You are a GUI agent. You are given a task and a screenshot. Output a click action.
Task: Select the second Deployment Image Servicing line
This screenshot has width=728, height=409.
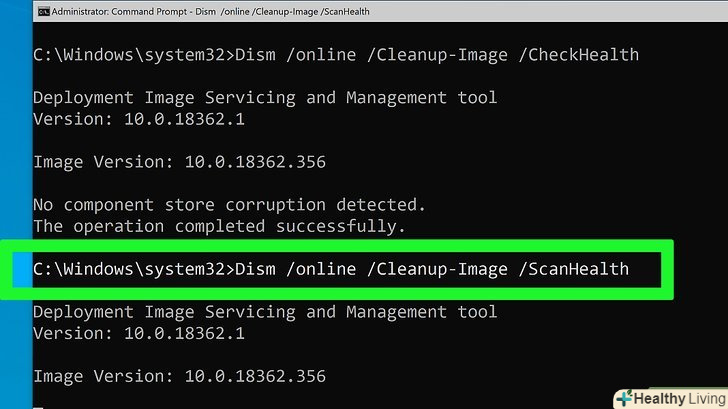click(265, 312)
